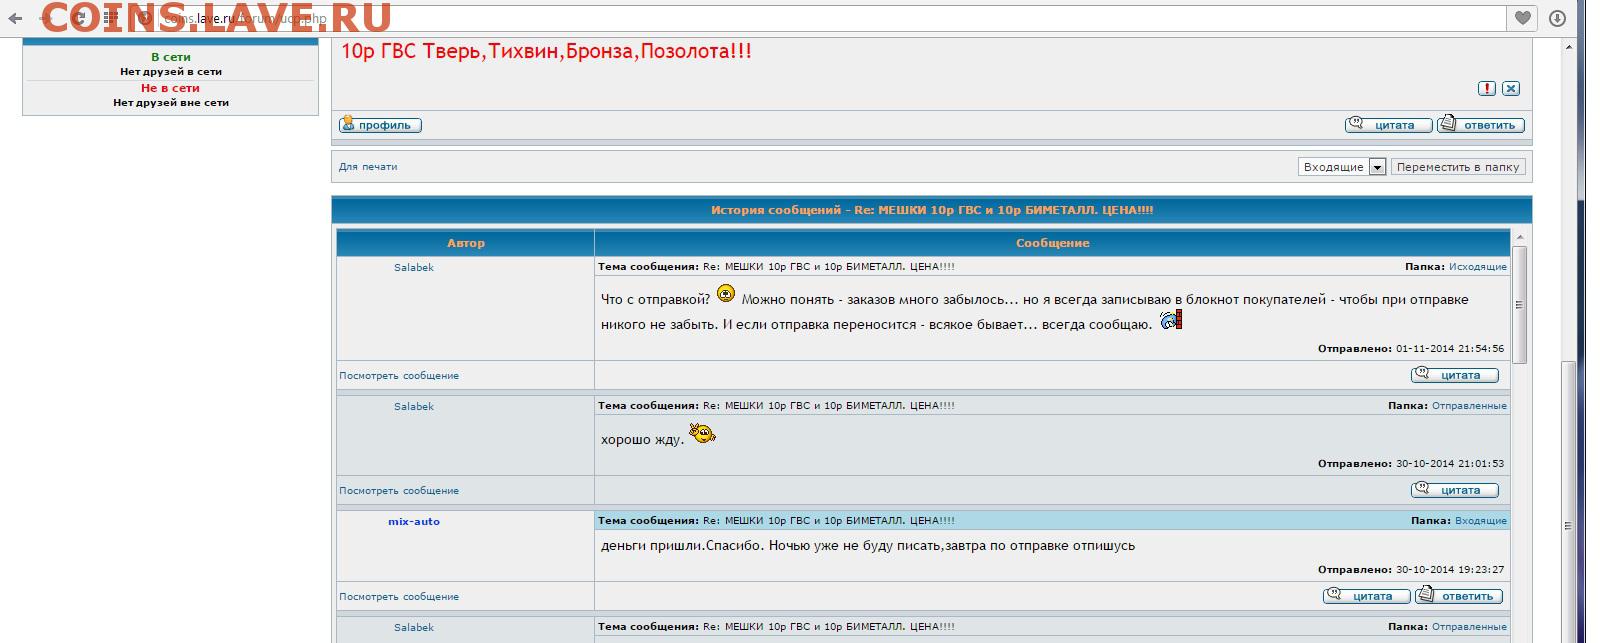Open 'Для печати' print view link
This screenshot has width=1600, height=643.
coord(368,167)
